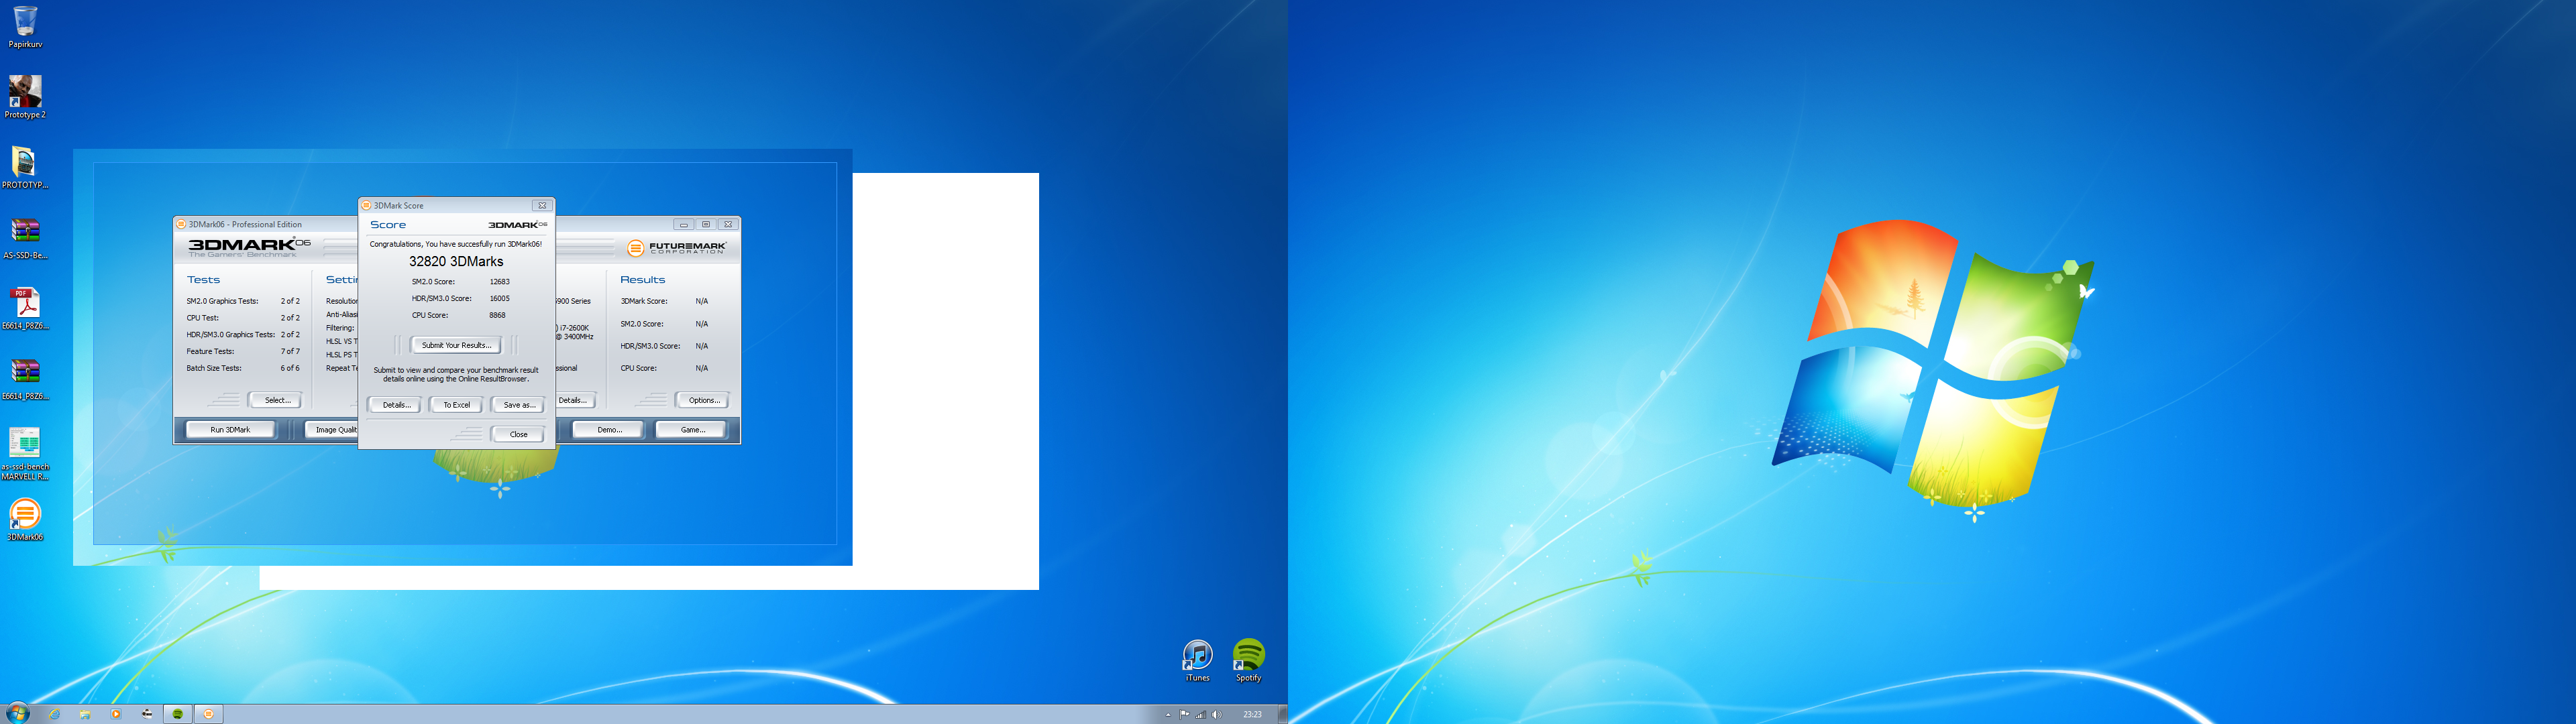The image size is (2576, 724).
Task: Open Windows Media Player from the taskbar
Action: [x=116, y=714]
